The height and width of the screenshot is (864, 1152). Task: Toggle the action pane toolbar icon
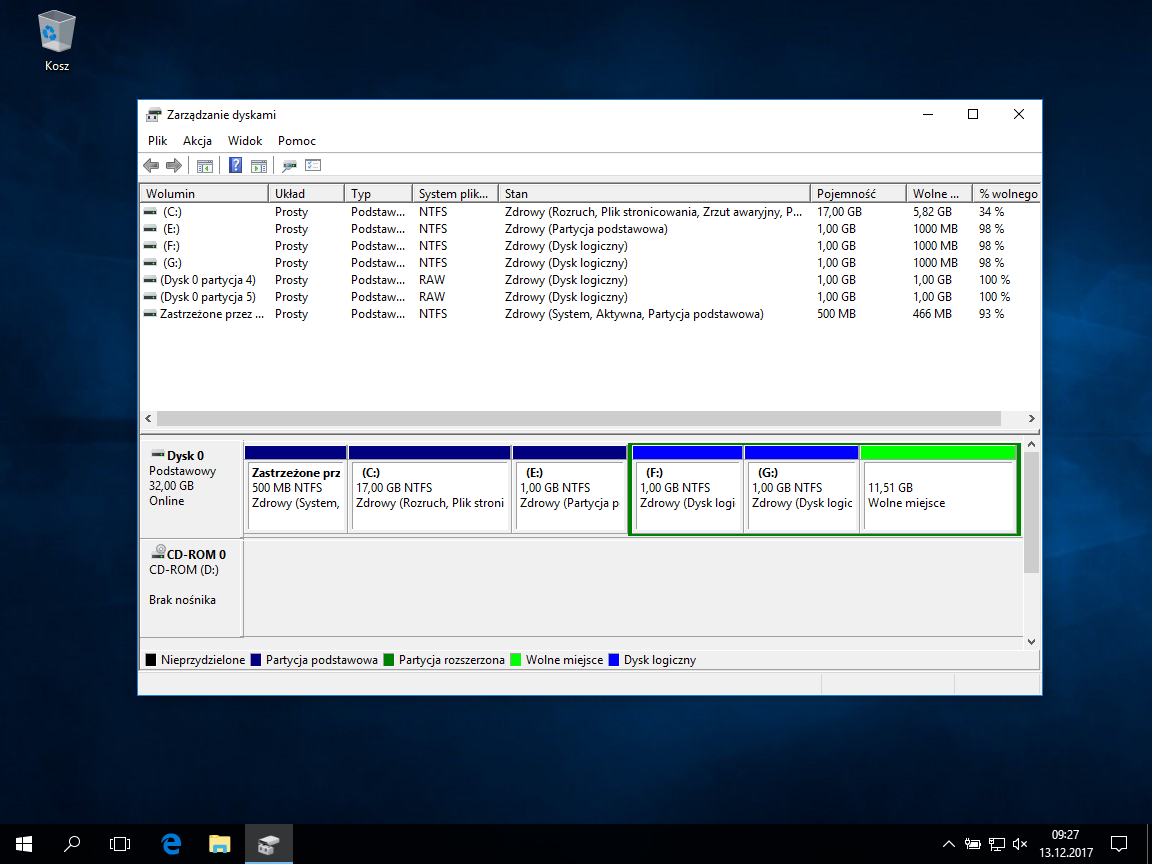[x=259, y=165]
